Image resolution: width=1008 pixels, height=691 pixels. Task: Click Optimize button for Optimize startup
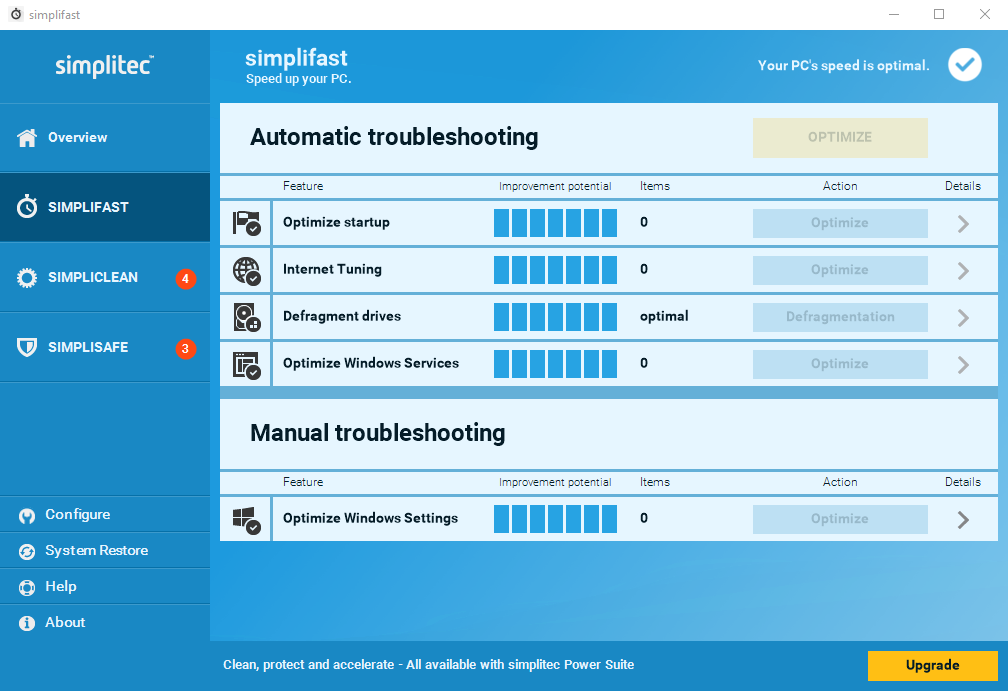pos(840,223)
